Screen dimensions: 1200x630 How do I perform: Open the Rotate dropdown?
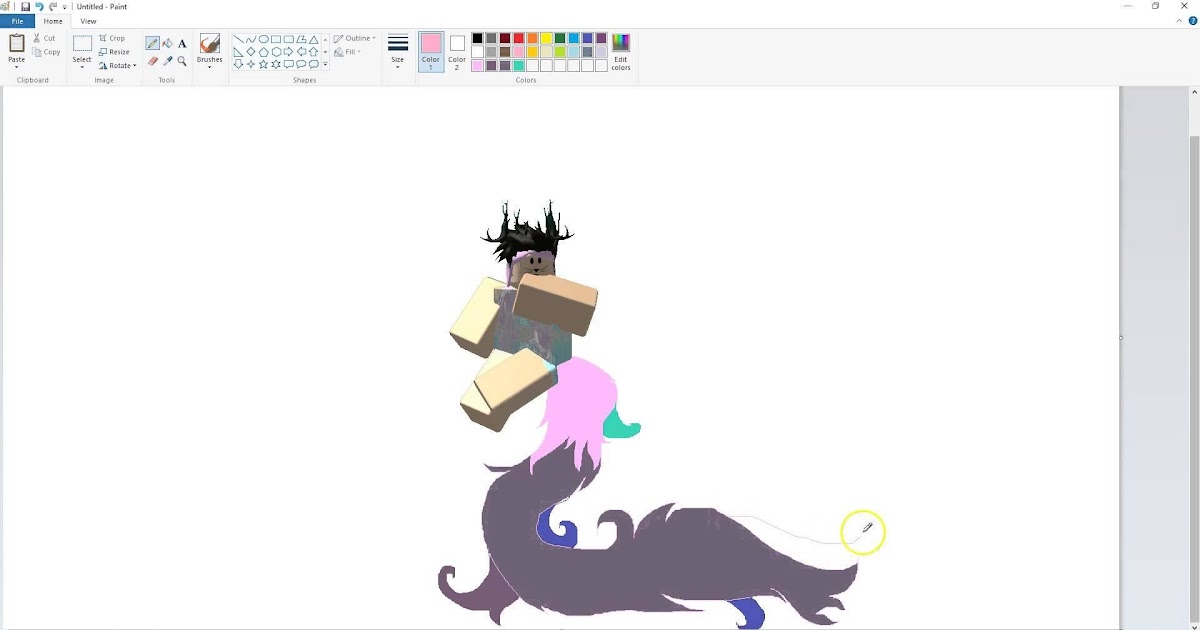click(x=117, y=66)
